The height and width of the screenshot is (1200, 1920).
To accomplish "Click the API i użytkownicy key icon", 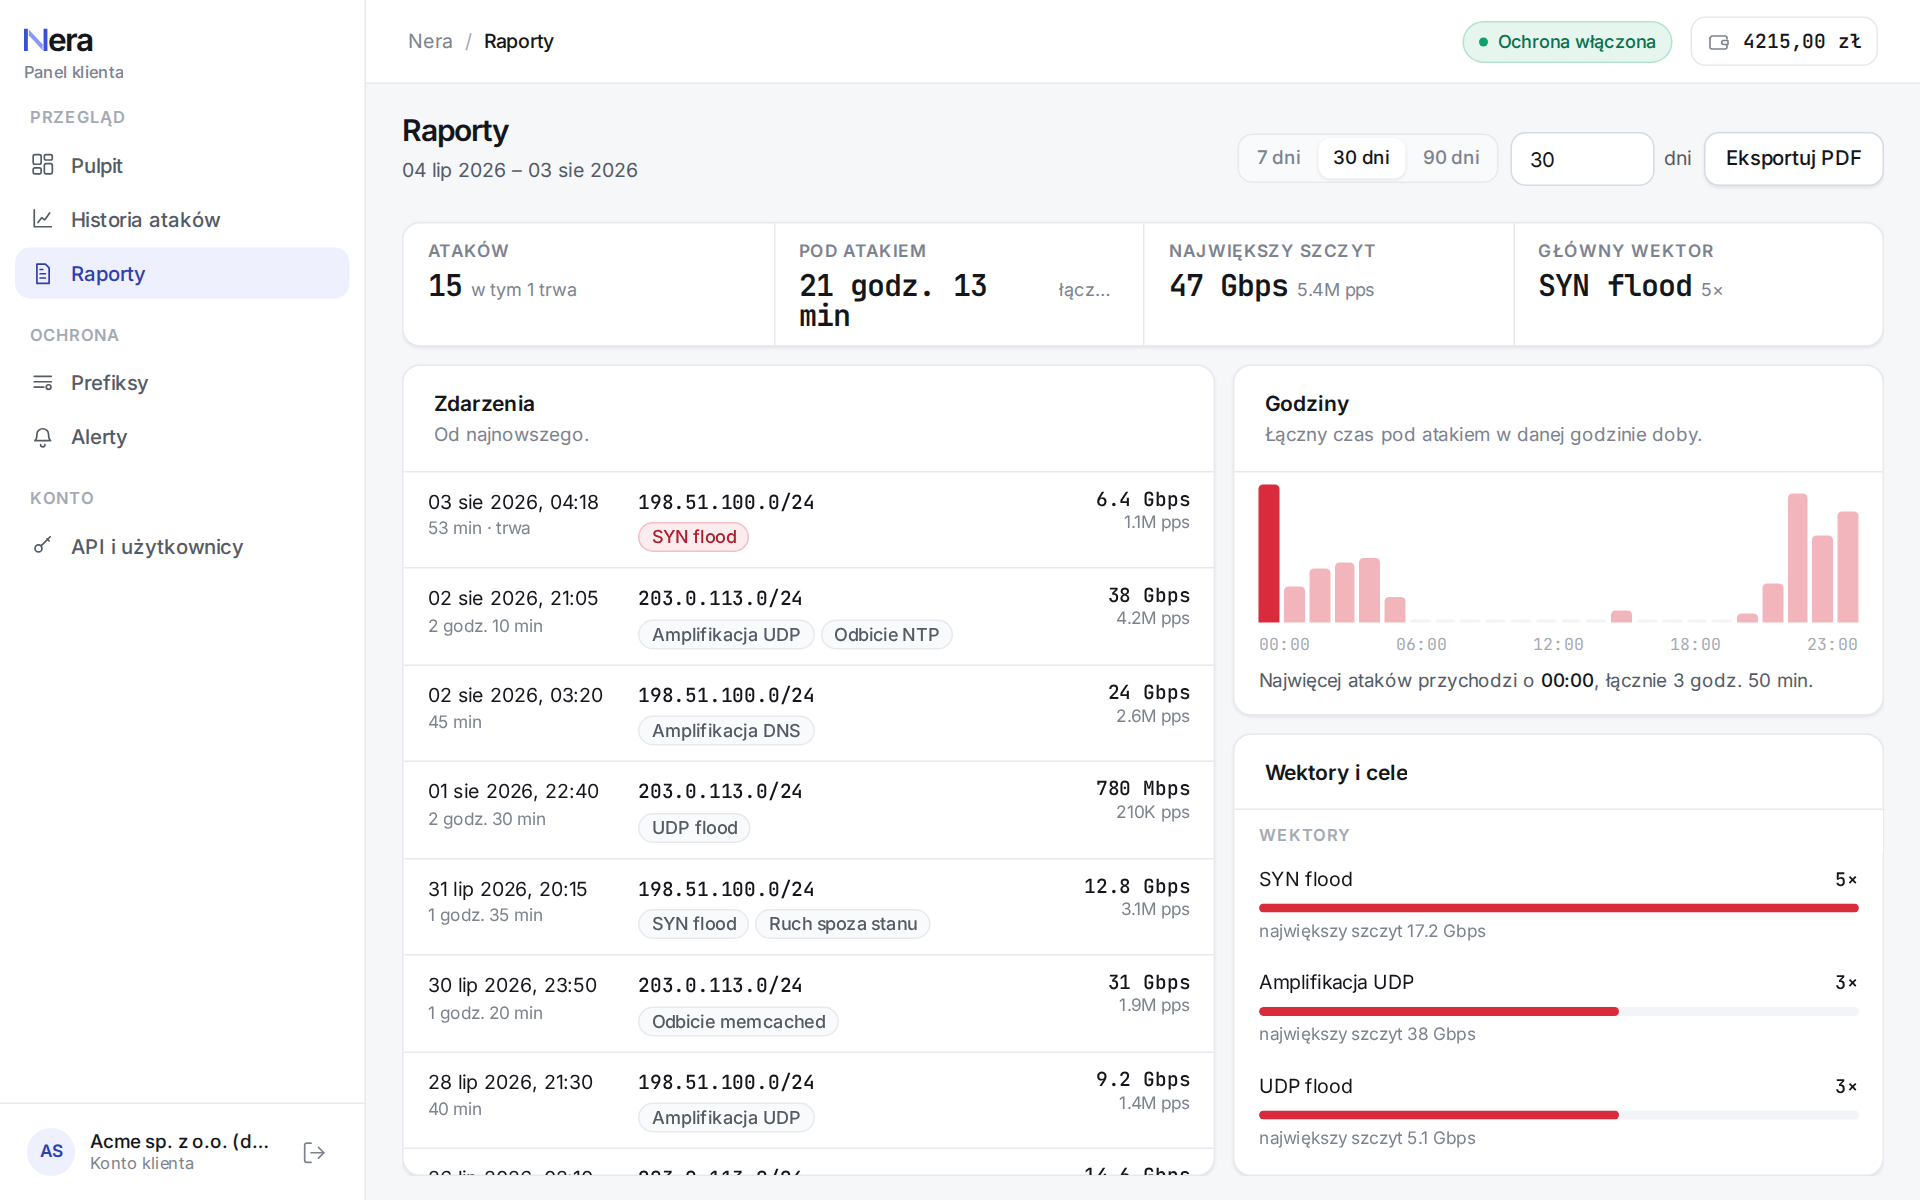I will [x=42, y=546].
